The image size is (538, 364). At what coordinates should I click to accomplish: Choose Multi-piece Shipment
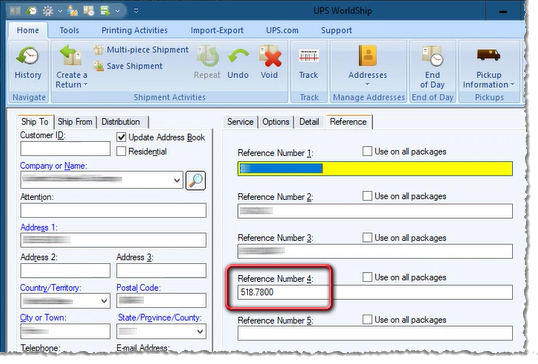(141, 50)
